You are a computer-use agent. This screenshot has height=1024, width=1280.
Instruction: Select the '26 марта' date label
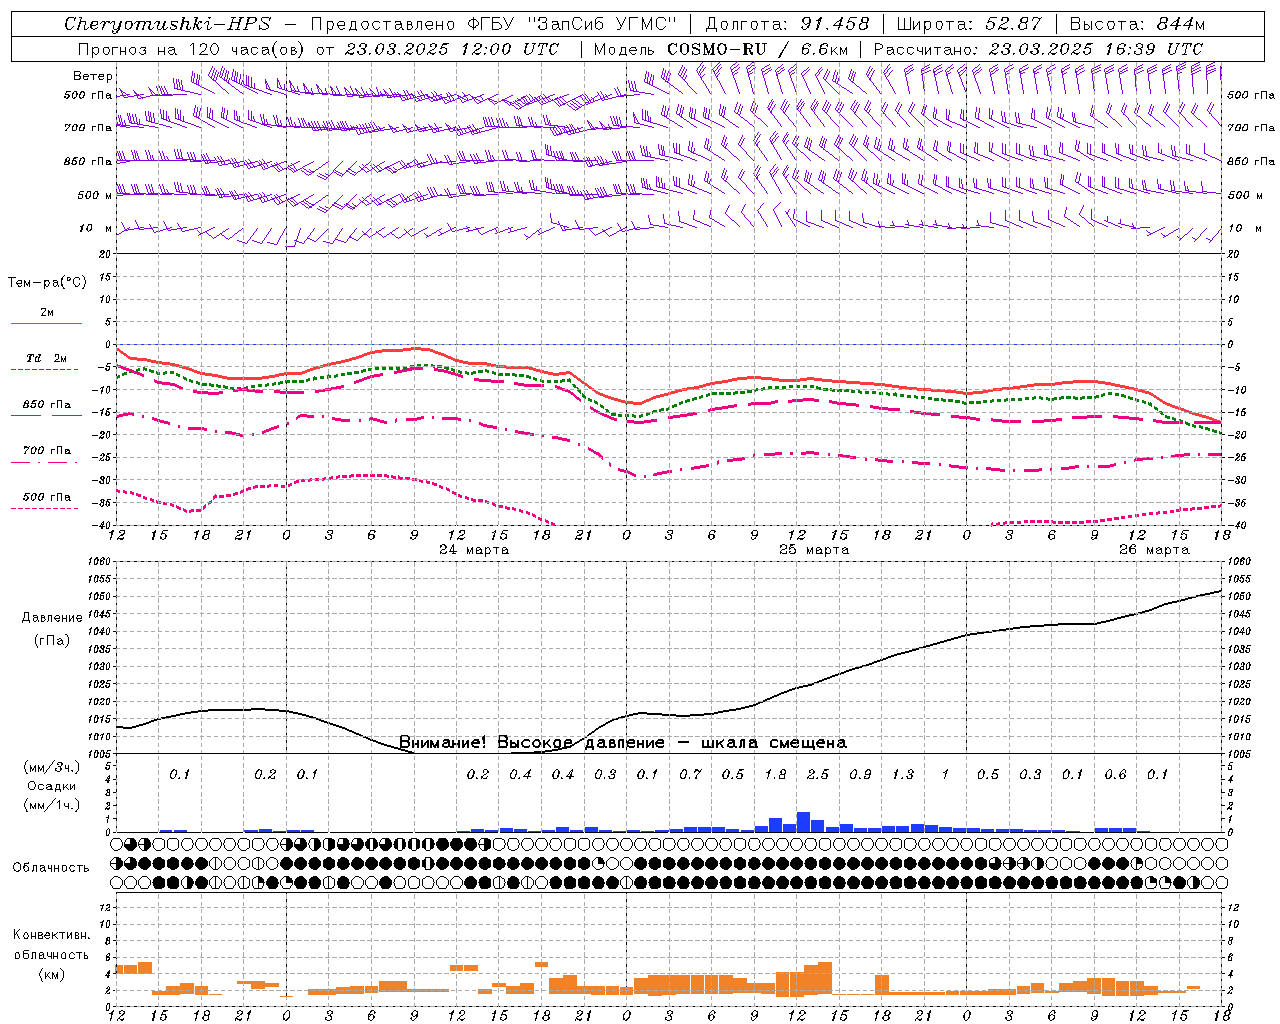click(1154, 550)
